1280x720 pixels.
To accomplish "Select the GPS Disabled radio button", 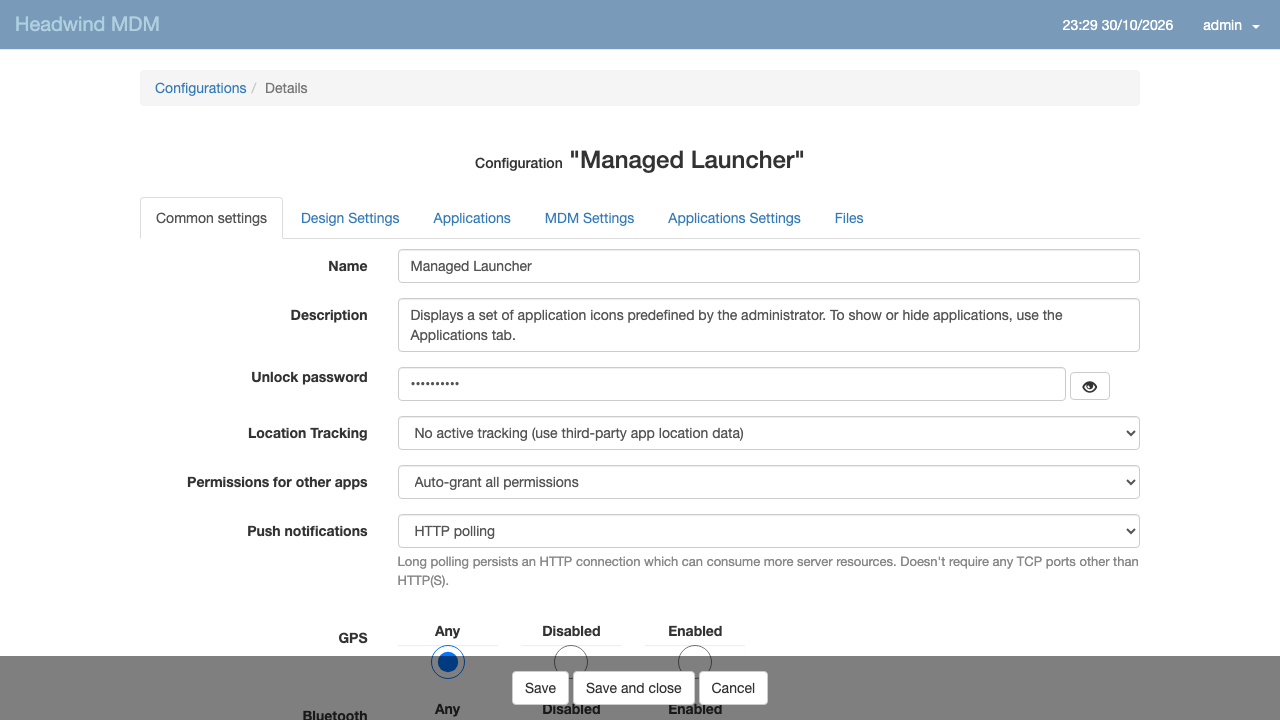I will [571, 661].
